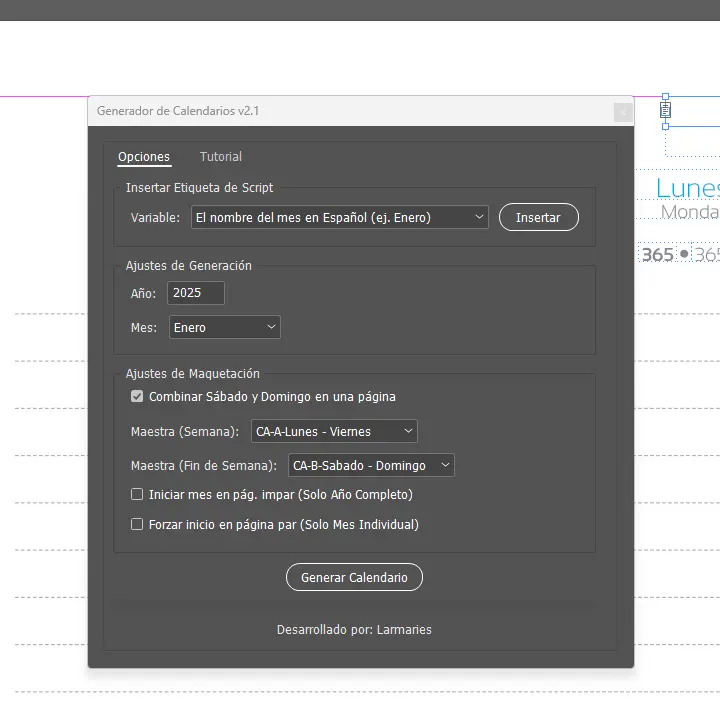Enable Iniciar mes en pág. impar

tap(137, 494)
